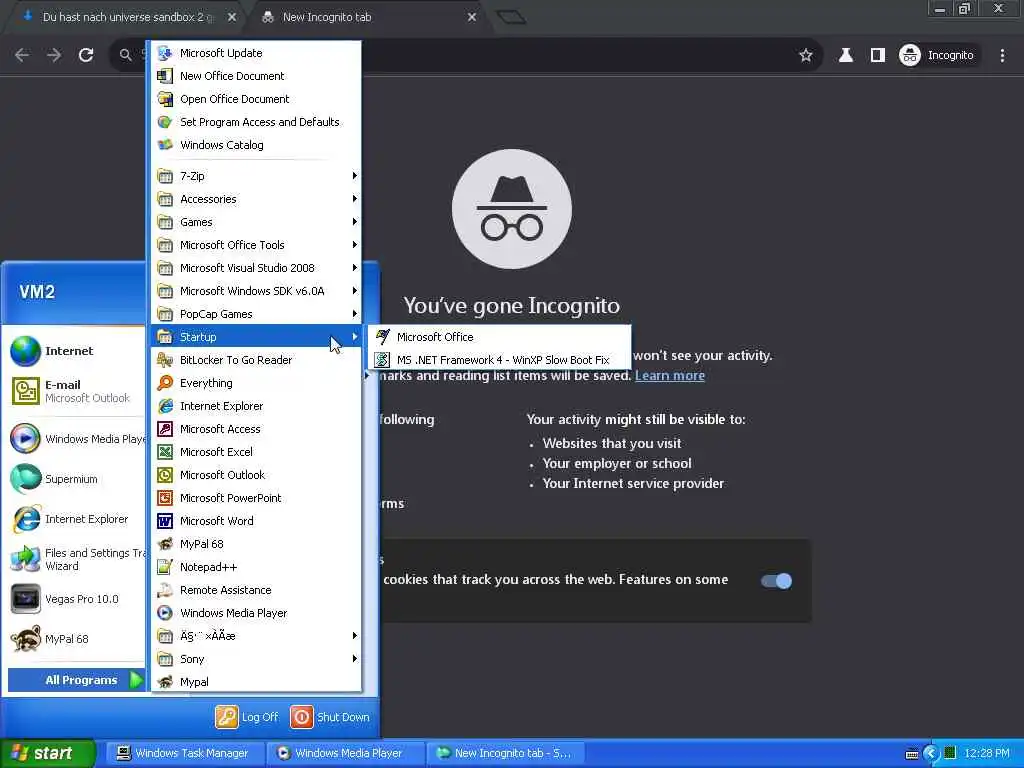This screenshot has width=1024, height=768.
Task: Open Microsoft Update from All Programs
Action: coord(256,53)
